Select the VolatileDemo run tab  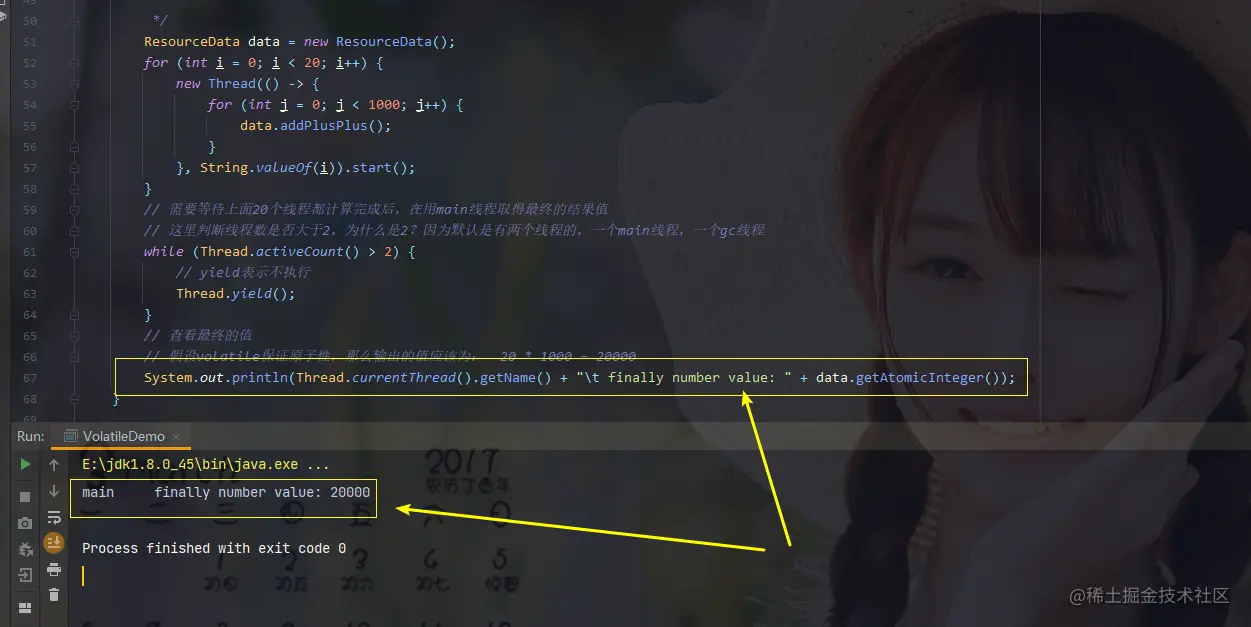123,436
